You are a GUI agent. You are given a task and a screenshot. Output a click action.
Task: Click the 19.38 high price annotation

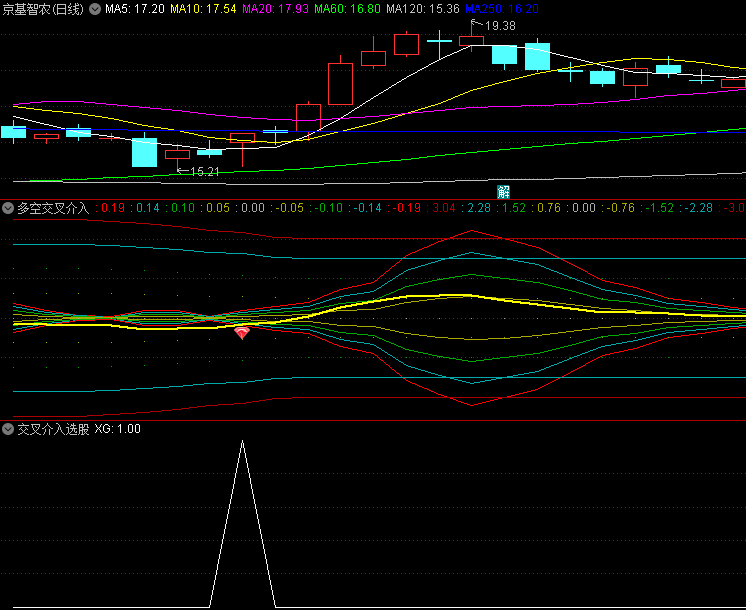point(499,26)
